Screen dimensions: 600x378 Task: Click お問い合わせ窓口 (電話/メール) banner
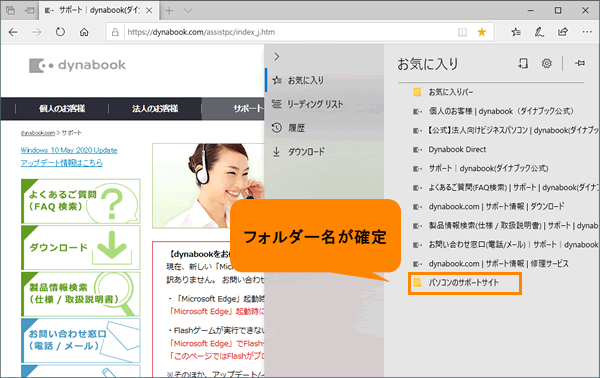coord(81,341)
